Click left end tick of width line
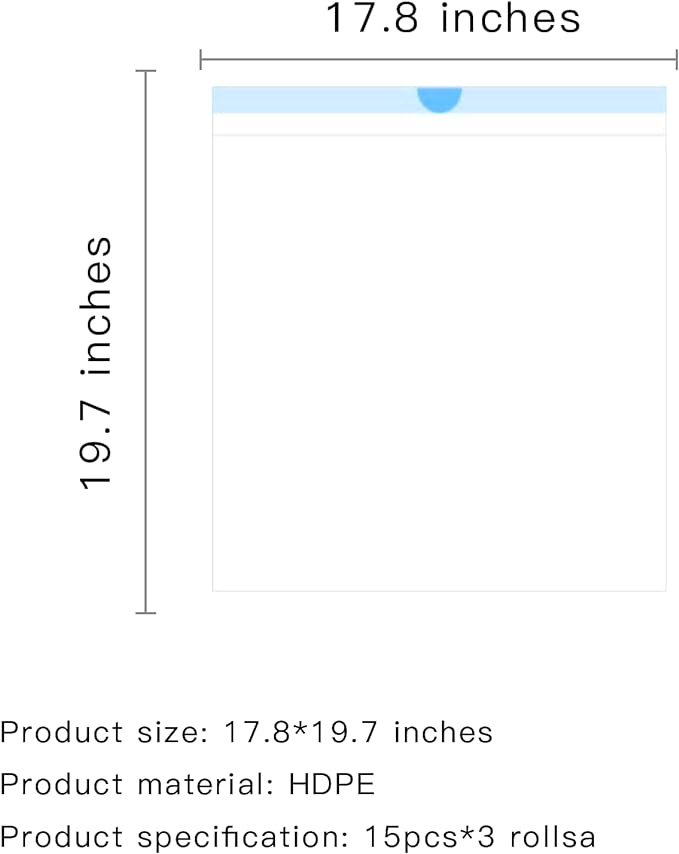679x854 pixels. tap(201, 59)
